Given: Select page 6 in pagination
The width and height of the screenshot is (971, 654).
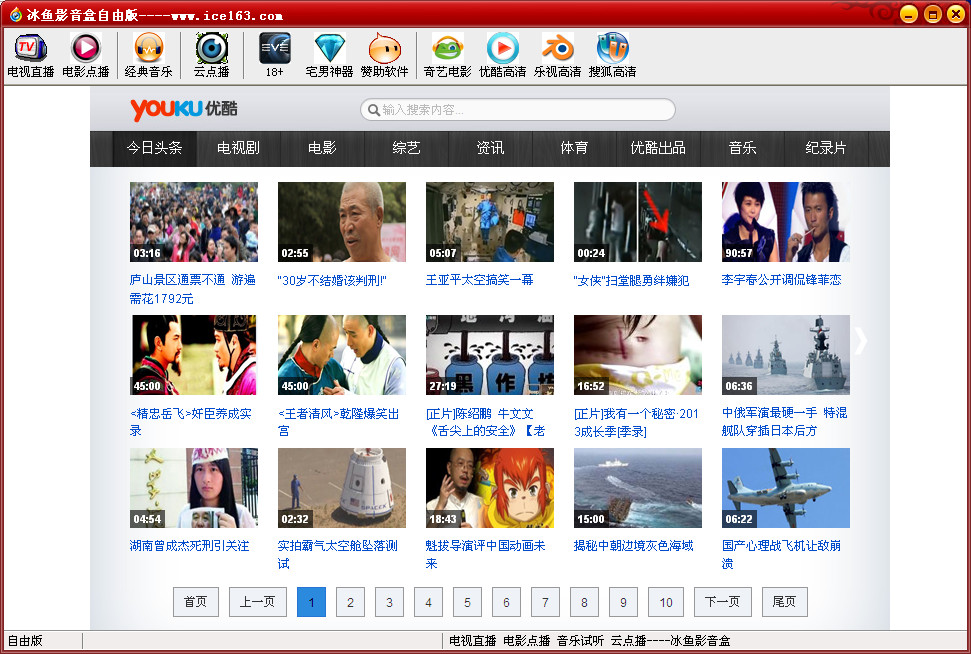Looking at the screenshot, I should coord(507,602).
